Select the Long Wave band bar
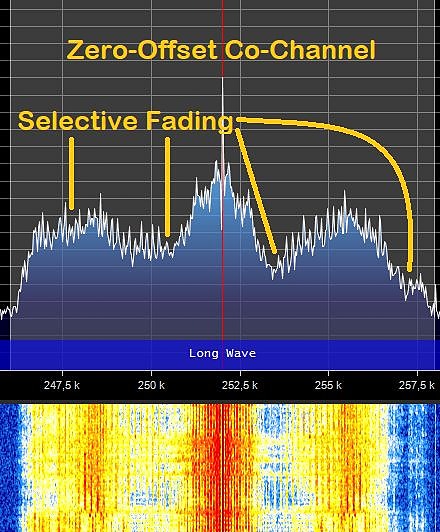The height and width of the screenshot is (532, 440). (x=220, y=355)
